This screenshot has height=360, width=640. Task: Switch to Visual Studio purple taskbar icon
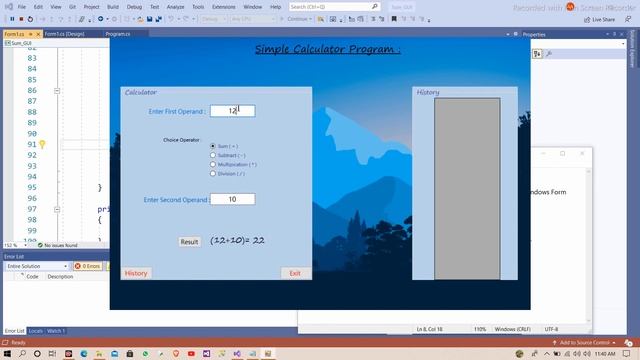pyautogui.click(x=237, y=353)
